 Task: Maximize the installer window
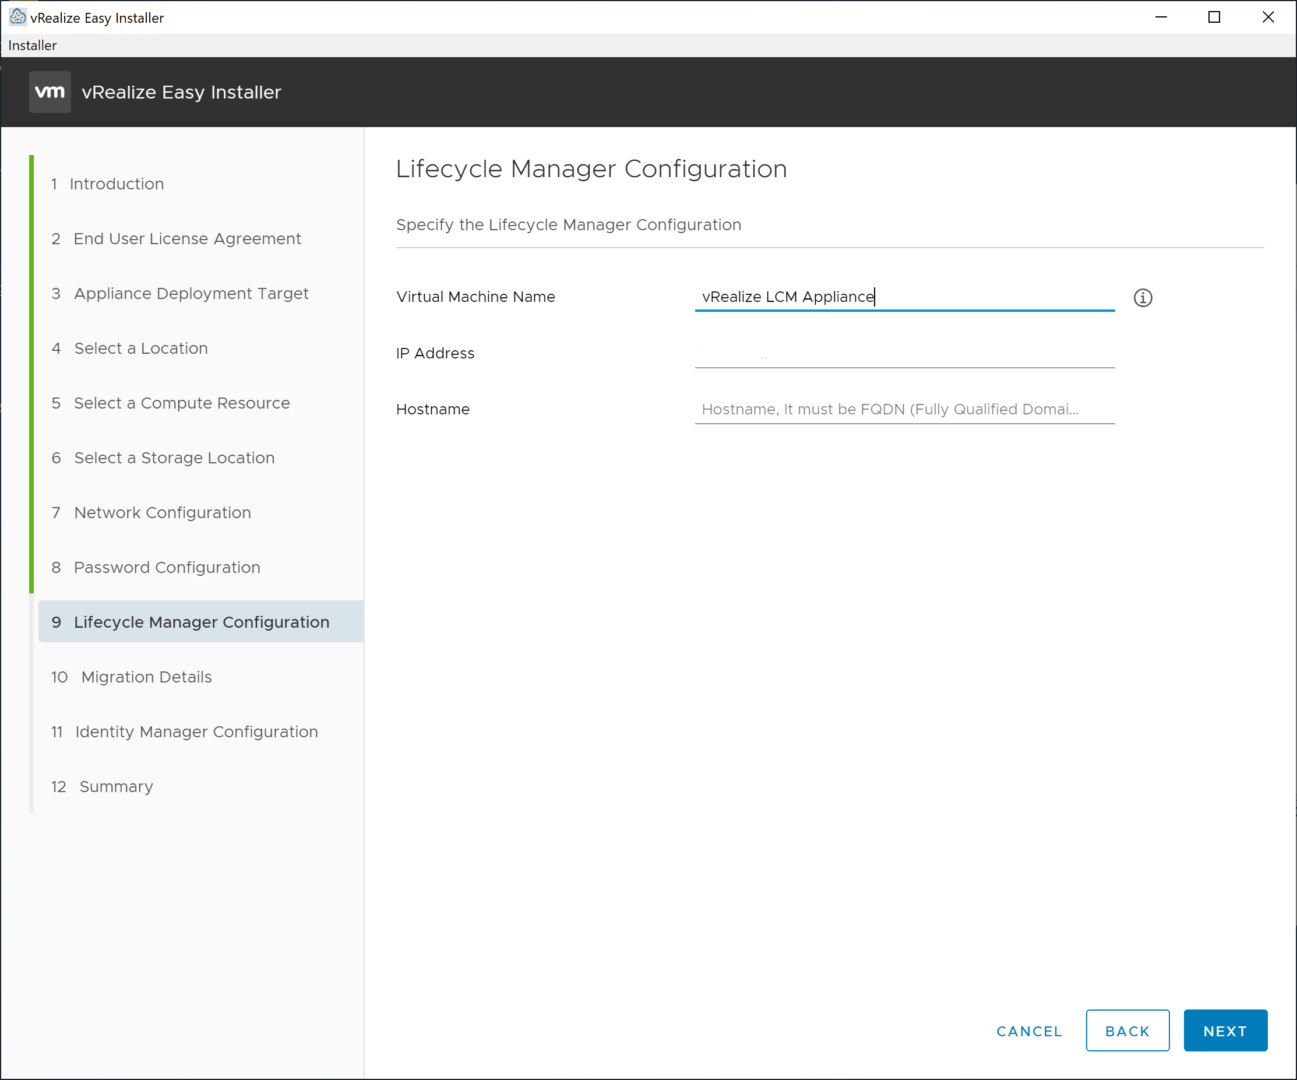[x=1214, y=17]
